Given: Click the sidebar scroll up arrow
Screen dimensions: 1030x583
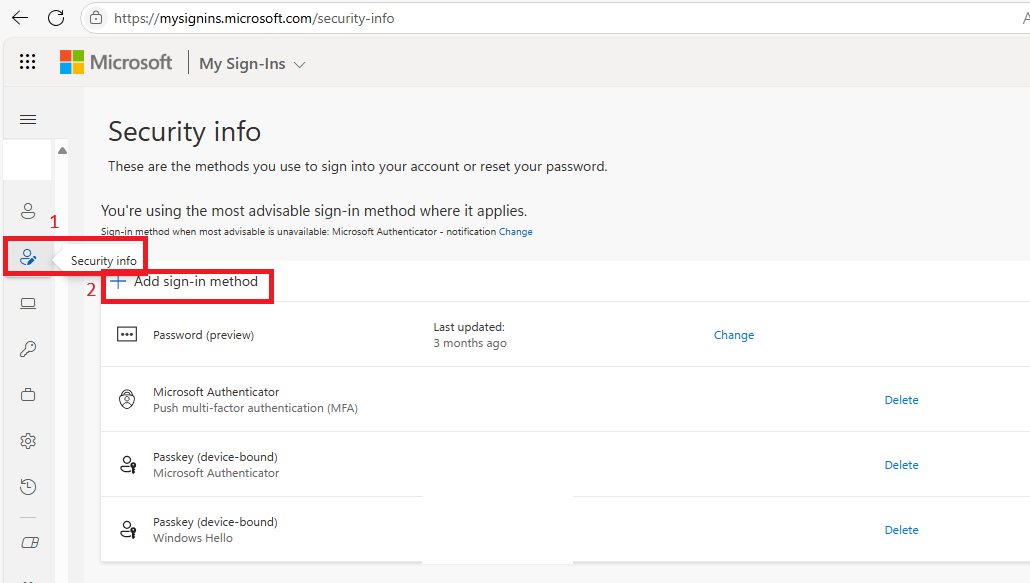Looking at the screenshot, I should 62,150.
